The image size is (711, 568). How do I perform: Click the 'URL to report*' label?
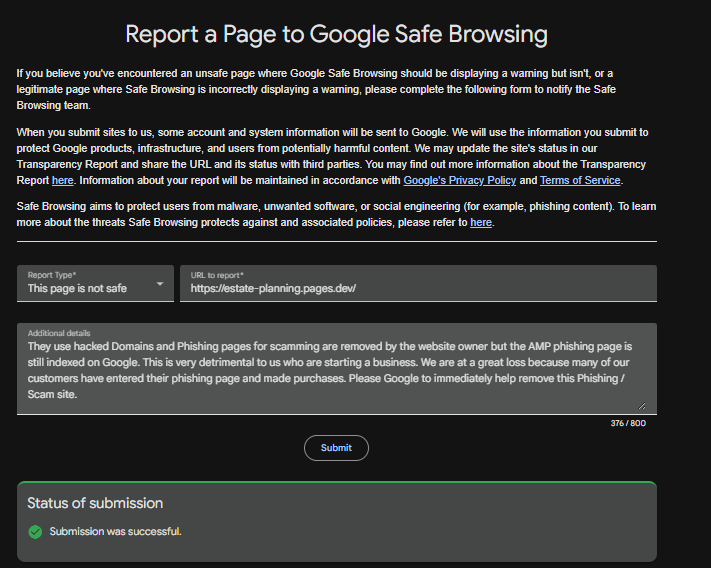coord(217,275)
